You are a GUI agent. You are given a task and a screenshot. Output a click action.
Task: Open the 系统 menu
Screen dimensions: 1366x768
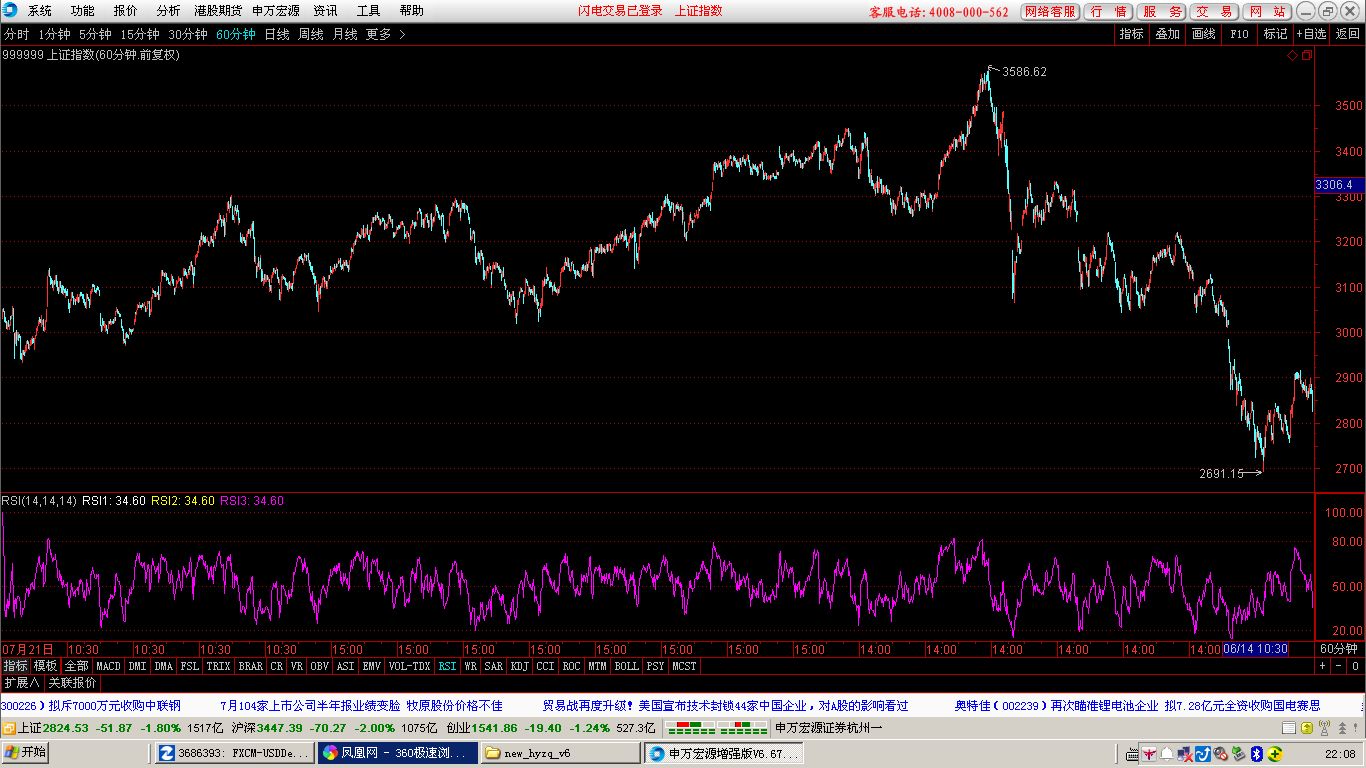(x=40, y=11)
